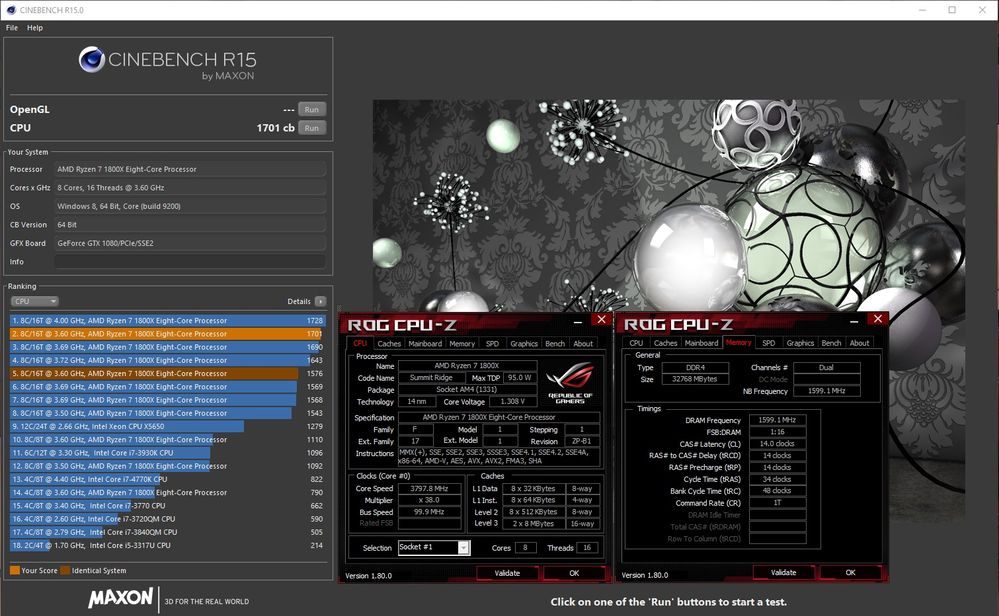Select ranking entry 1 scoring 1728
This screenshot has height=616, width=999.
click(x=168, y=320)
